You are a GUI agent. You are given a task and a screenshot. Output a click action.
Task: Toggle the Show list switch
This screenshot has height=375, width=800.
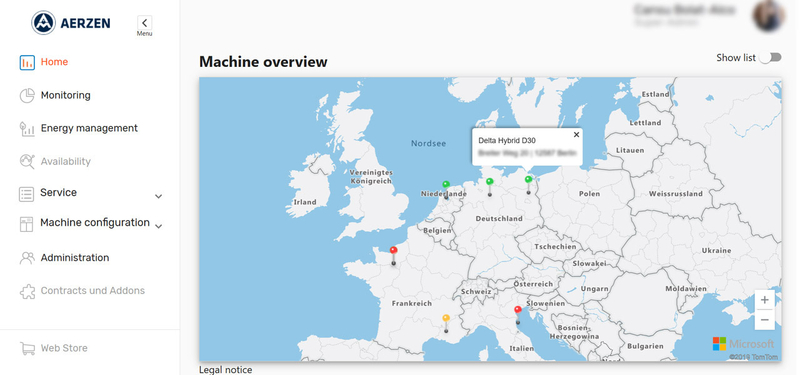770,58
